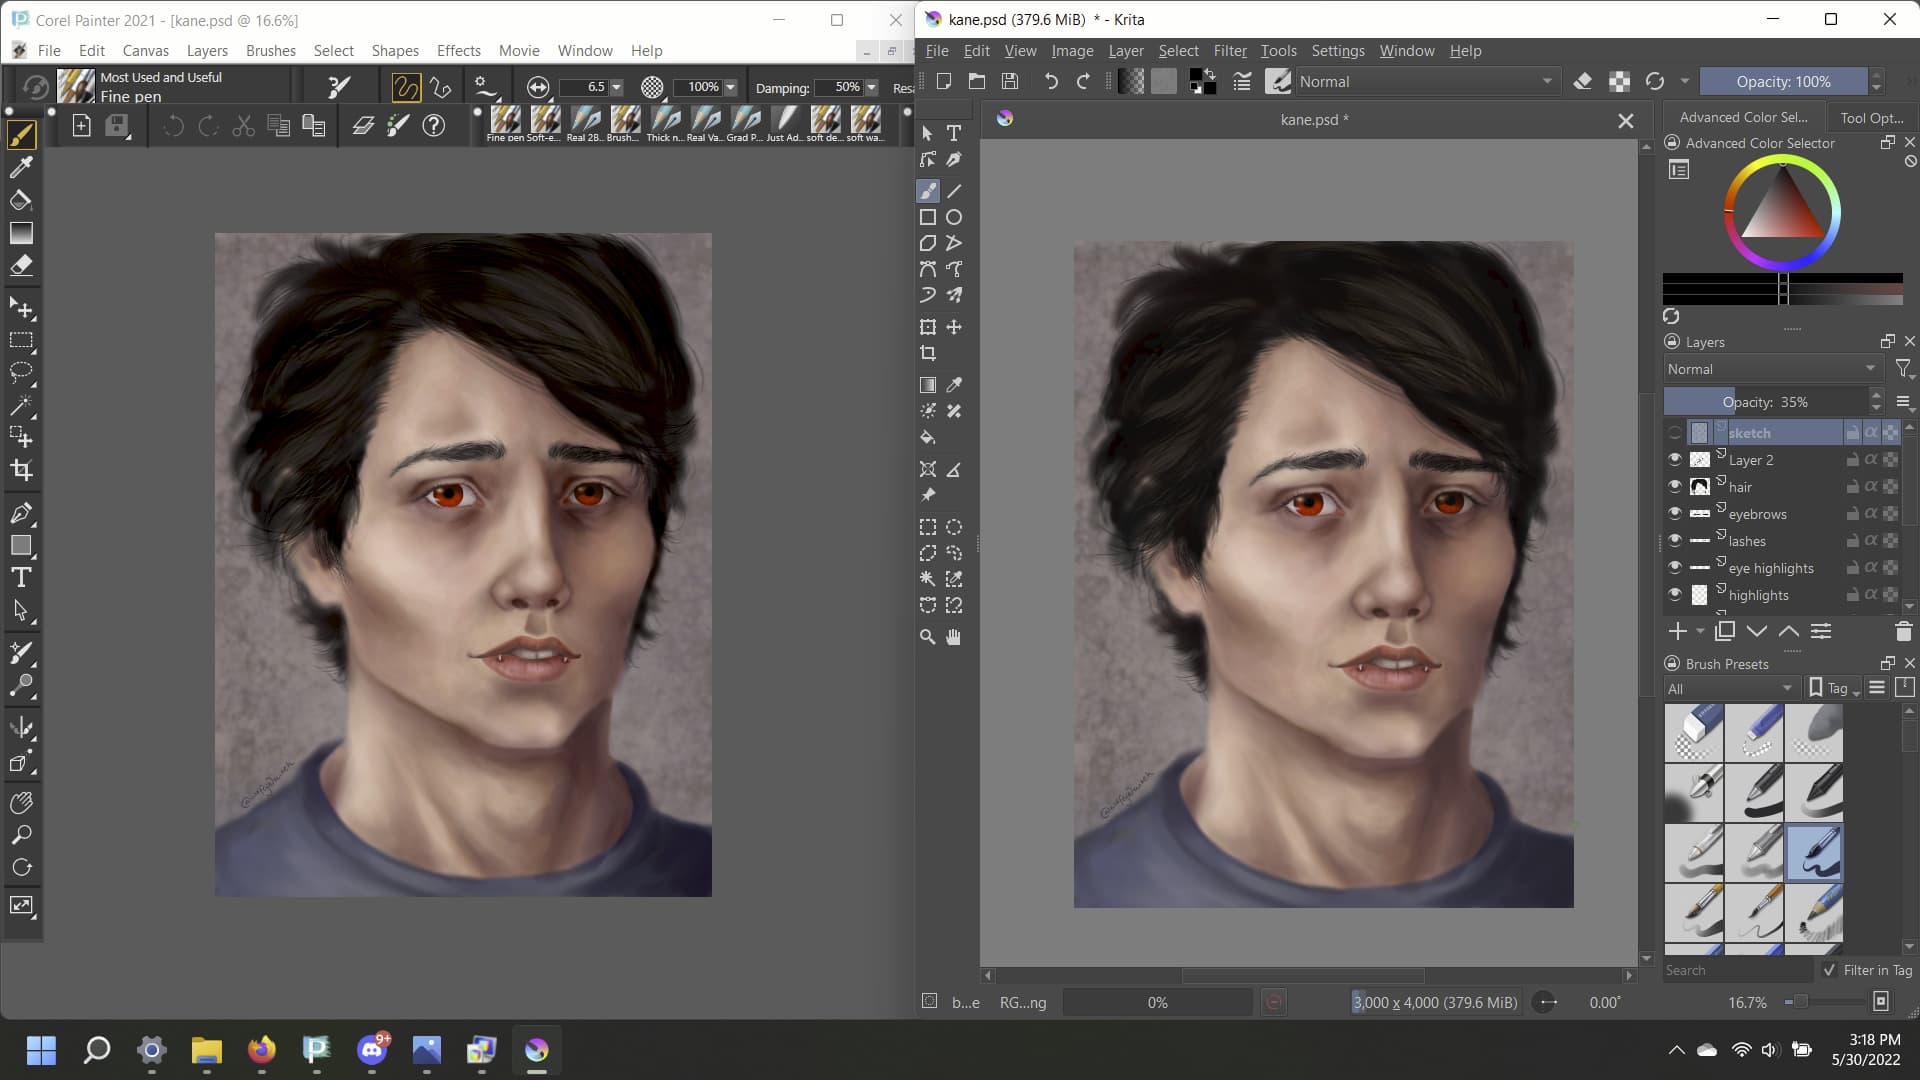Click Krita's Save document icon

click(x=1010, y=82)
